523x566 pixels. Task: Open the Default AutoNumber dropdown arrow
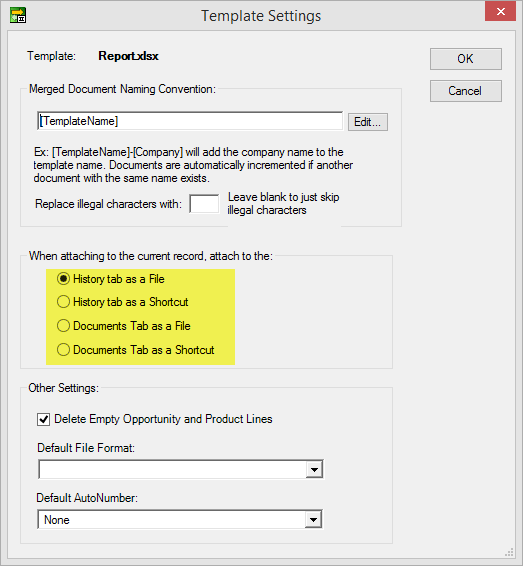tap(313, 520)
